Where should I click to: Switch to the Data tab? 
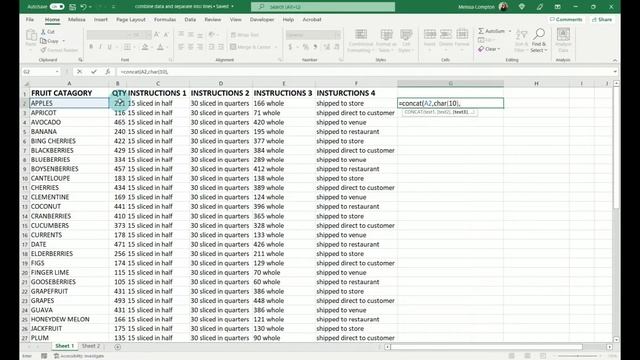tap(190, 20)
